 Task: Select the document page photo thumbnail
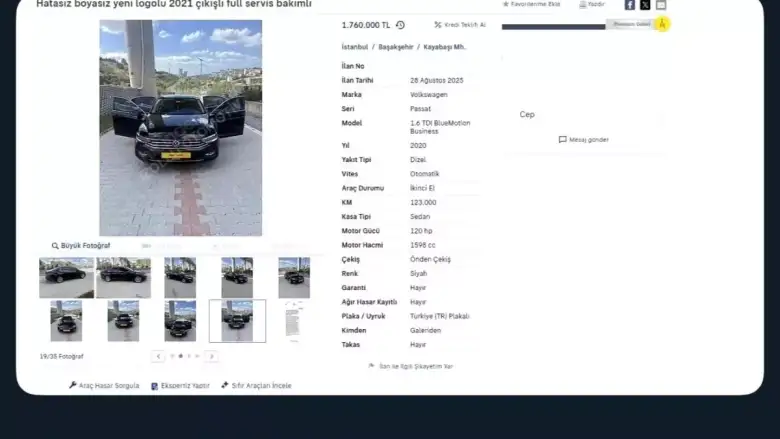293,321
